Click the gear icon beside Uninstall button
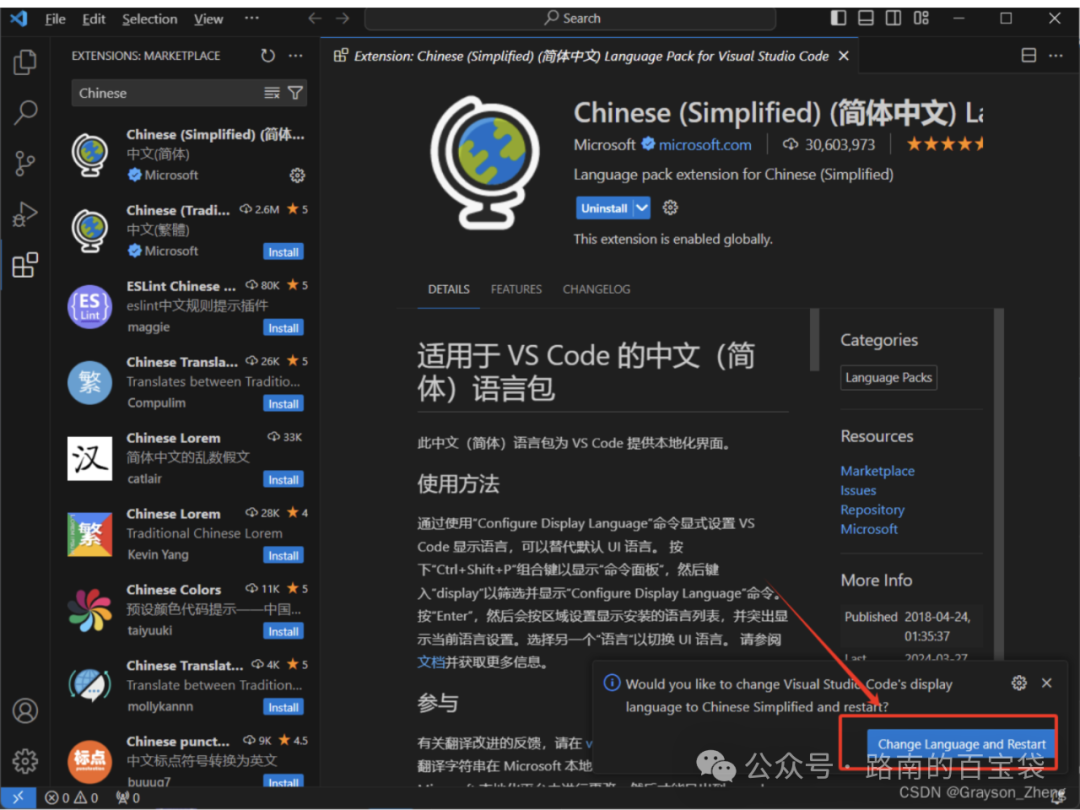 click(670, 207)
